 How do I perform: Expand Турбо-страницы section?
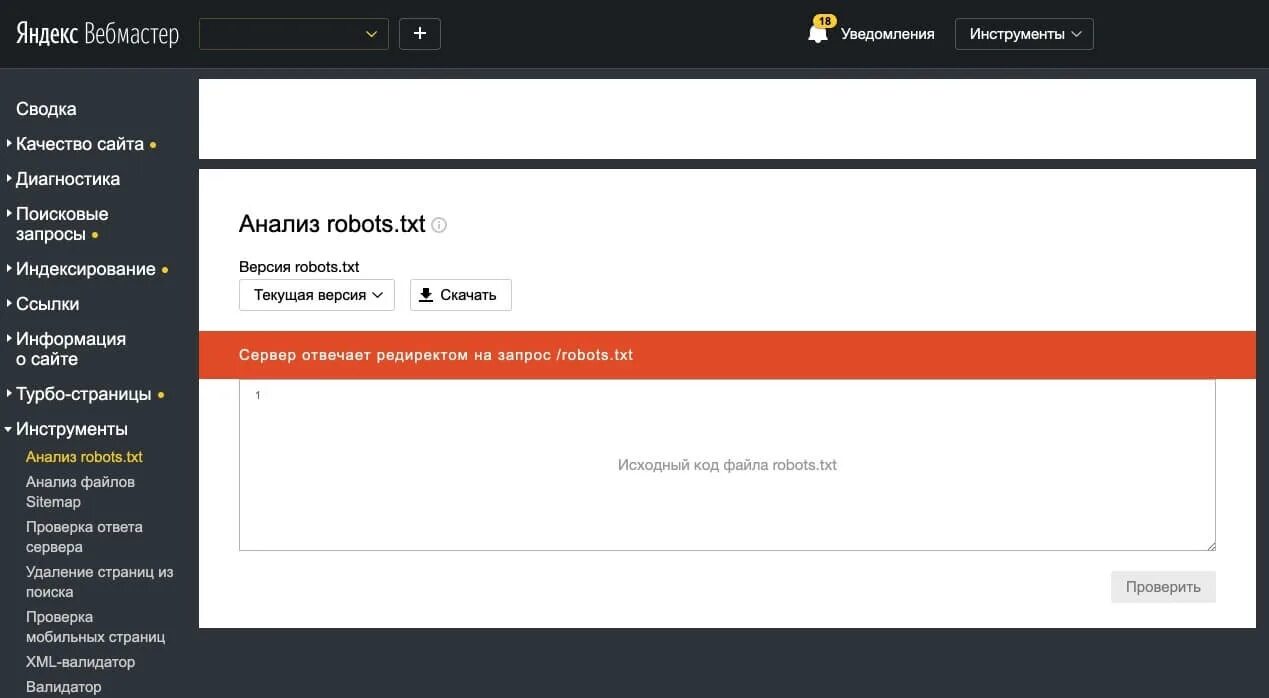click(x=84, y=394)
